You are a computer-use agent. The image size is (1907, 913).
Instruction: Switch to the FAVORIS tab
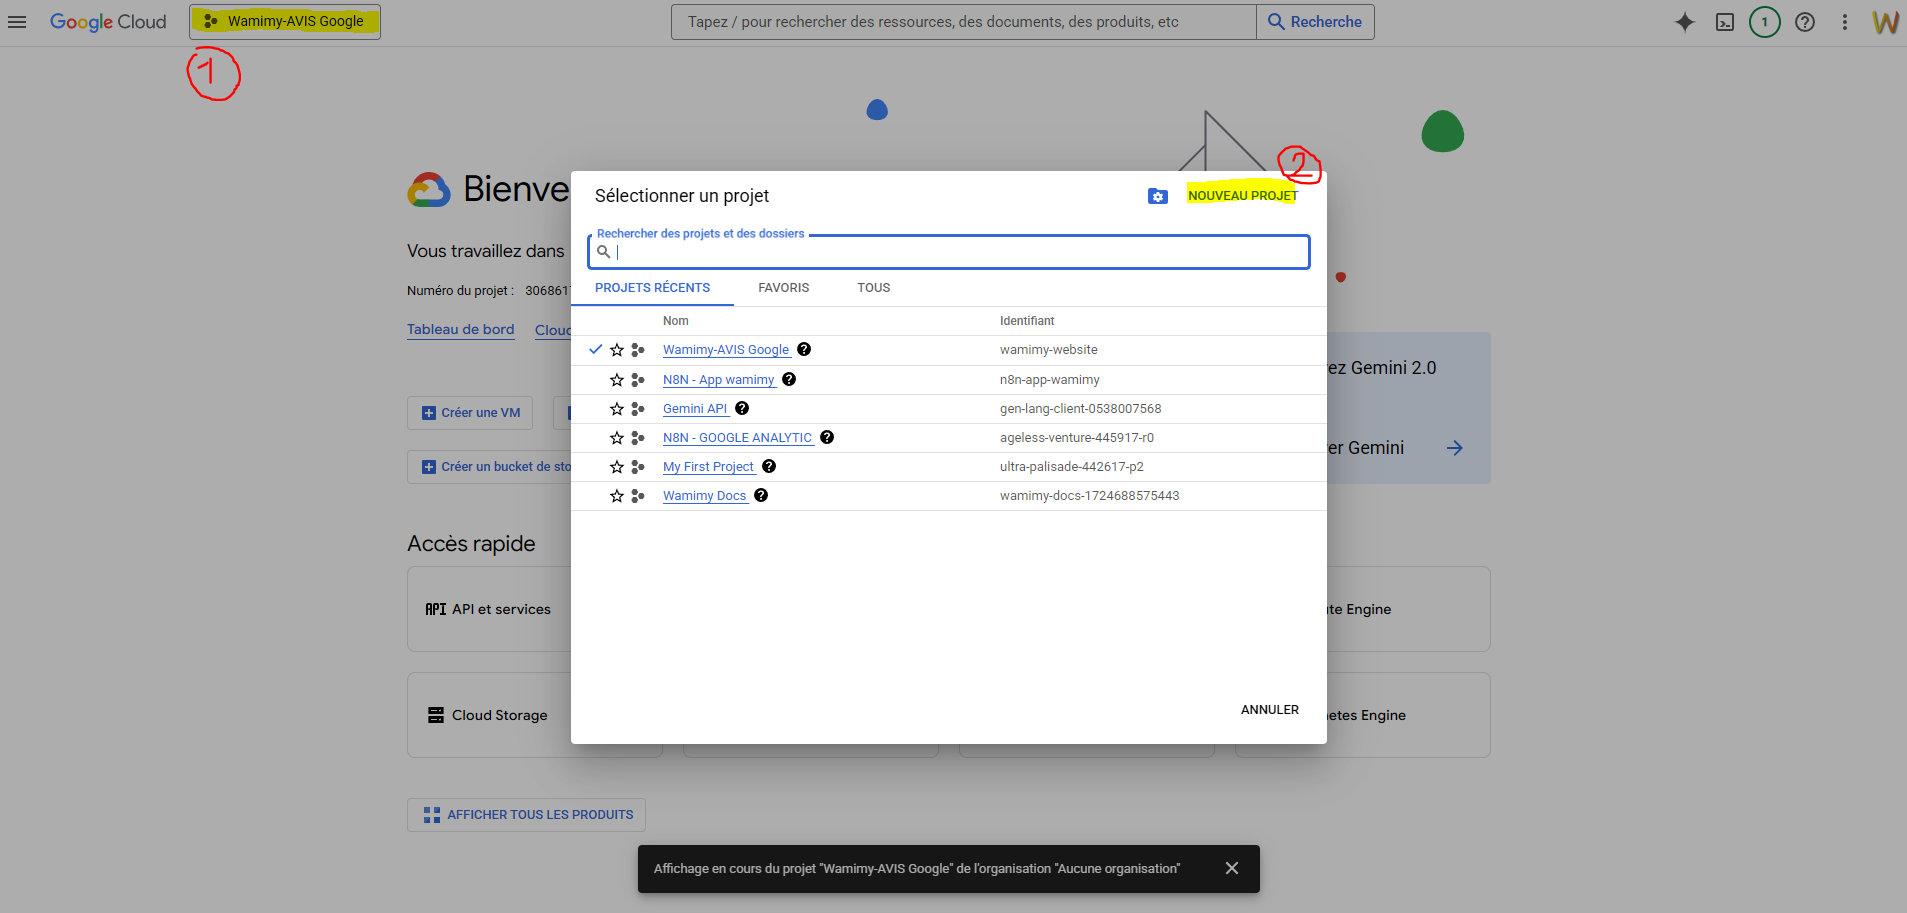[784, 288]
